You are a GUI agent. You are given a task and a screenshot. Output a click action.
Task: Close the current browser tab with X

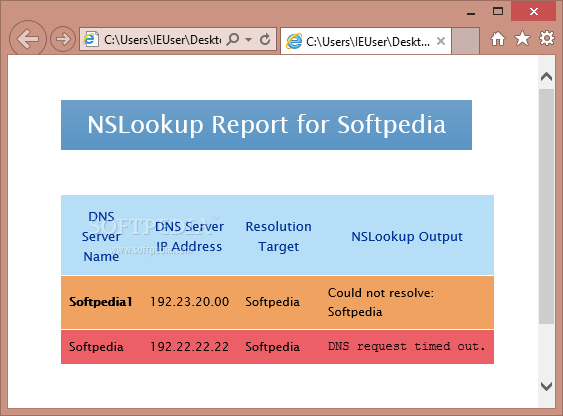pyautogui.click(x=441, y=41)
